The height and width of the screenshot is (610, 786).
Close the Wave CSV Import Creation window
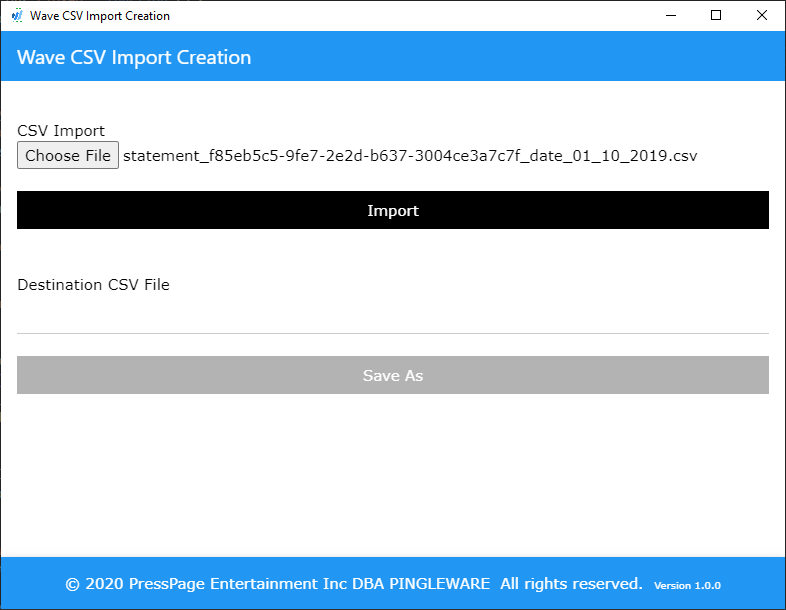762,15
